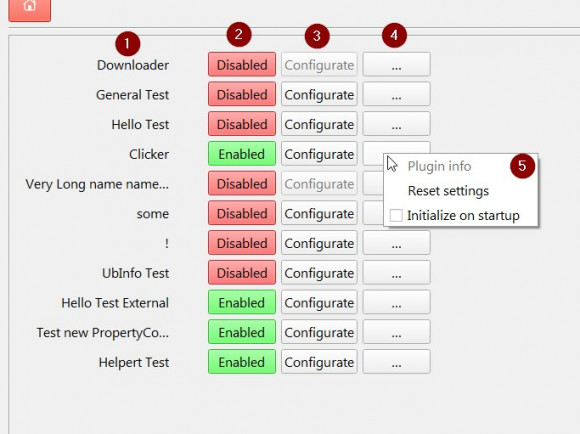Toggle Downloader plugin Disabled button
Viewport: 580px width, 434px height.
pyautogui.click(x=242, y=65)
